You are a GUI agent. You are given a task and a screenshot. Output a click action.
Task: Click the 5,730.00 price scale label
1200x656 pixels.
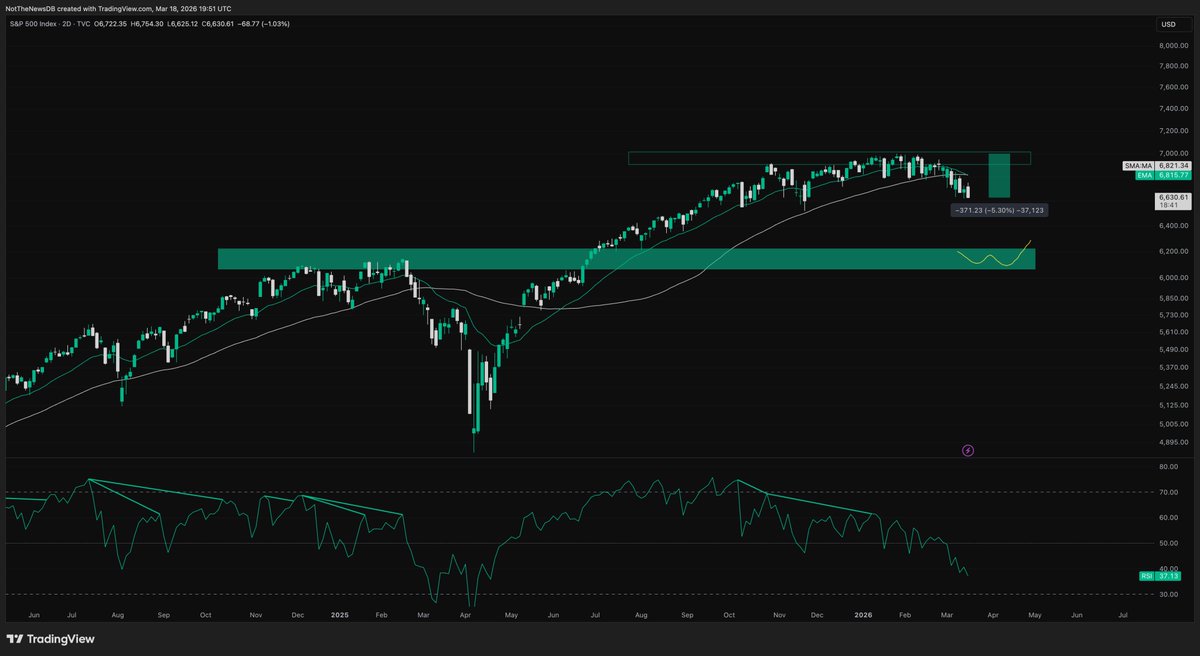coord(1175,315)
